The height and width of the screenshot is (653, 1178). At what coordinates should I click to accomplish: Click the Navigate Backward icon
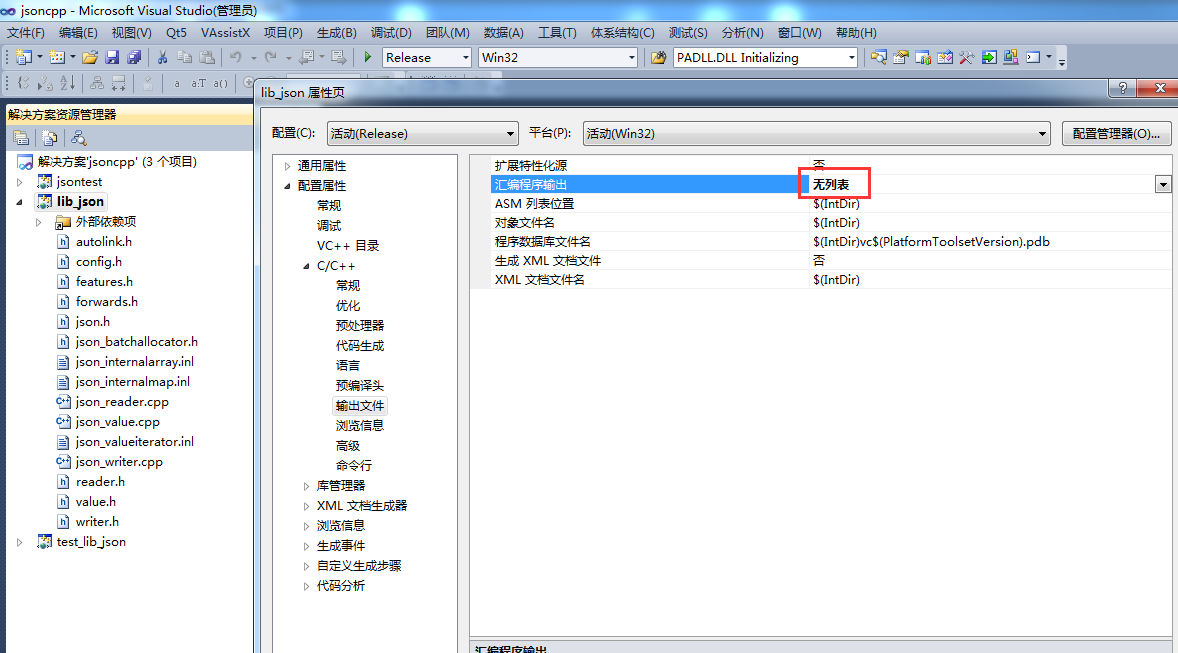tap(307, 57)
